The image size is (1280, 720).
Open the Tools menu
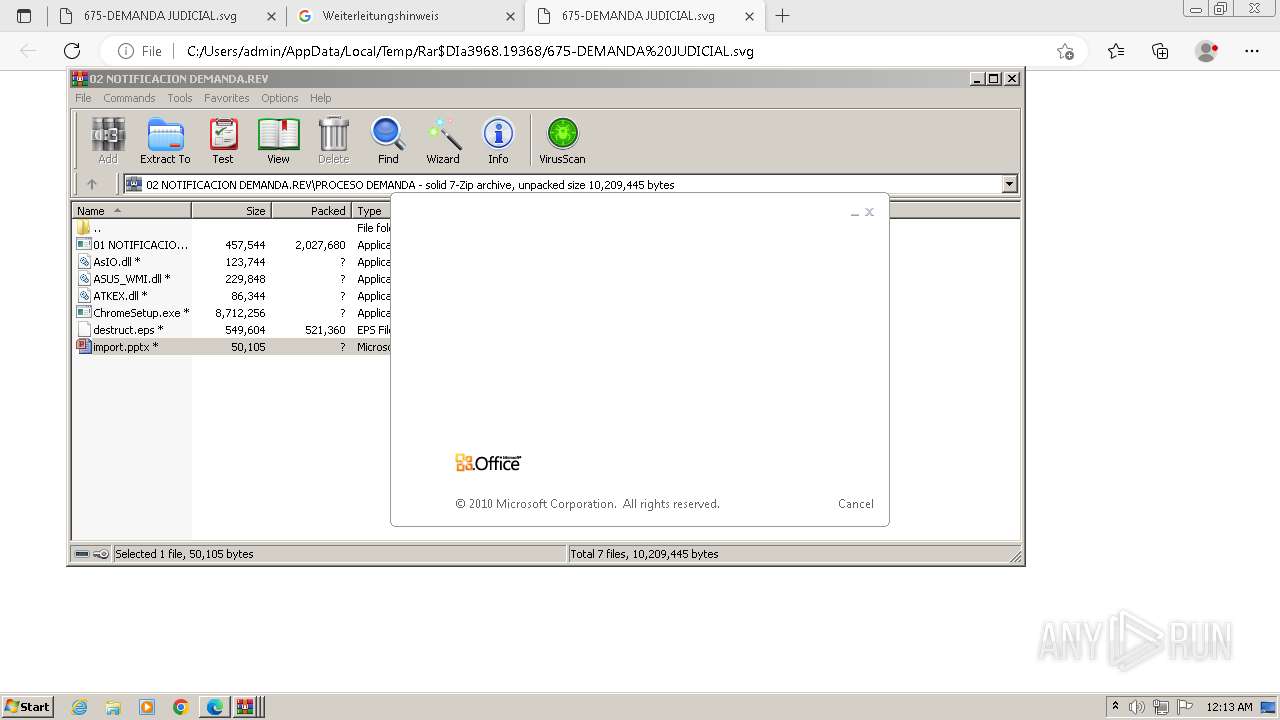click(x=180, y=98)
